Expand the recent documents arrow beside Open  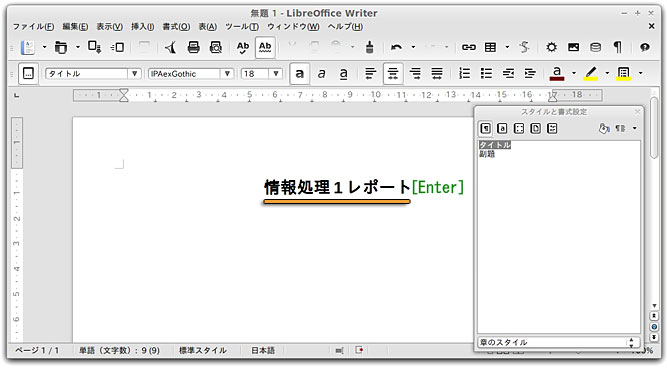pos(77,47)
